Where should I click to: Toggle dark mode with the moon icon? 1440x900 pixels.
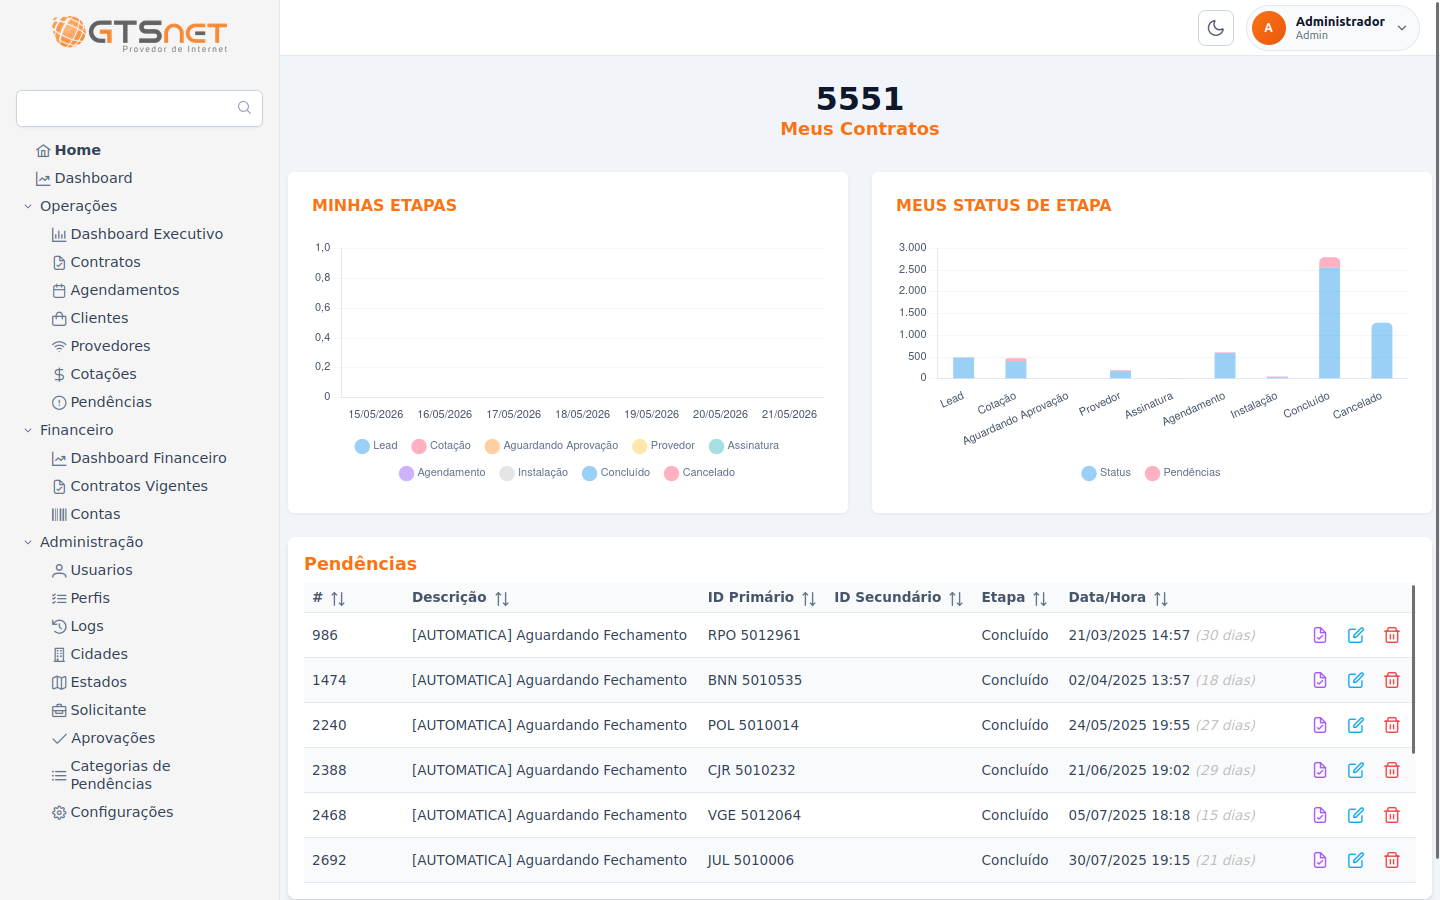tap(1216, 28)
